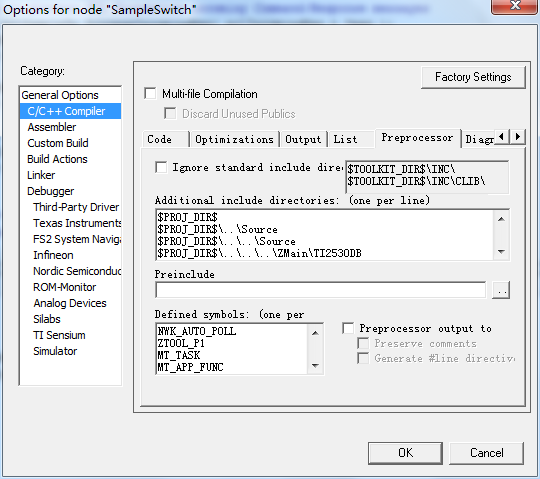Screen dimensions: 540x479
Task: Select Assembler category
Action: tap(52, 127)
